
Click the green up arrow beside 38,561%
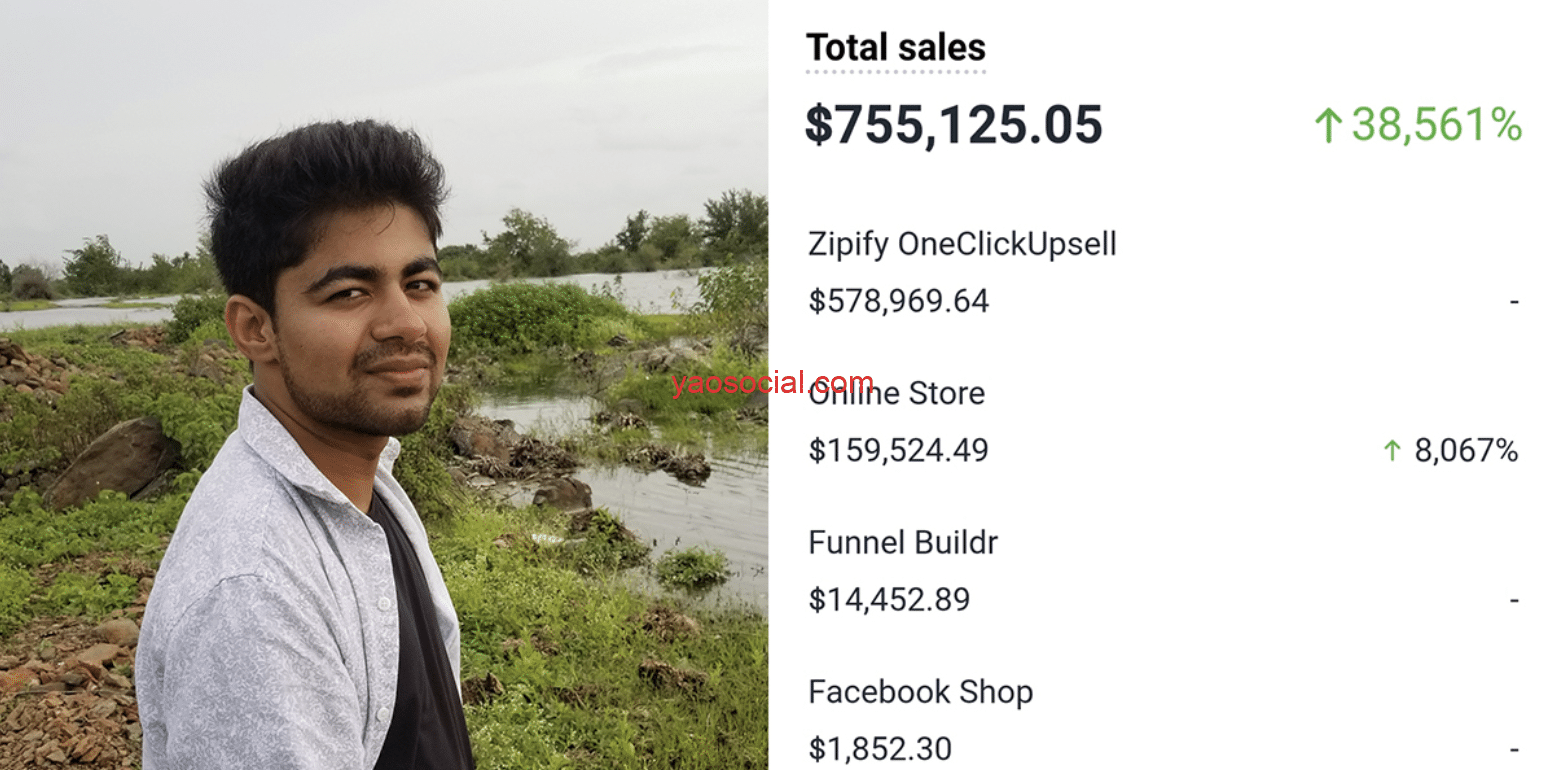pyautogui.click(x=1327, y=126)
